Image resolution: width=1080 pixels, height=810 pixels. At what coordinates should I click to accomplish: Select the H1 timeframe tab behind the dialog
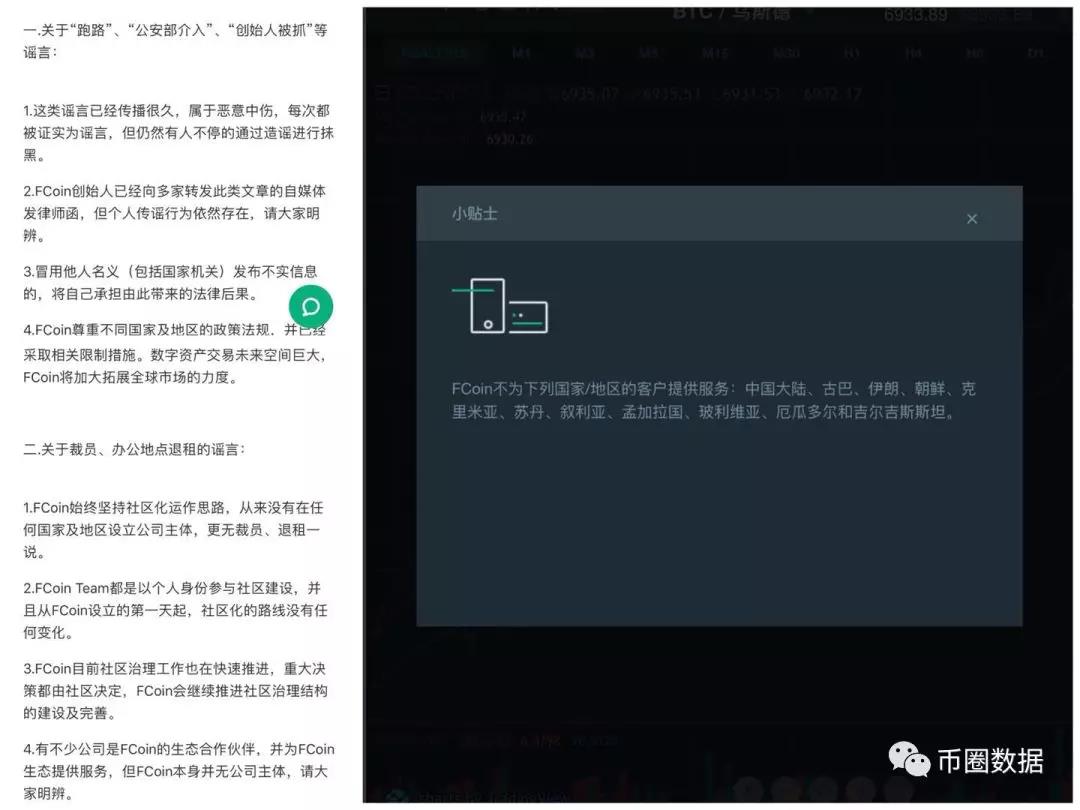[x=851, y=53]
